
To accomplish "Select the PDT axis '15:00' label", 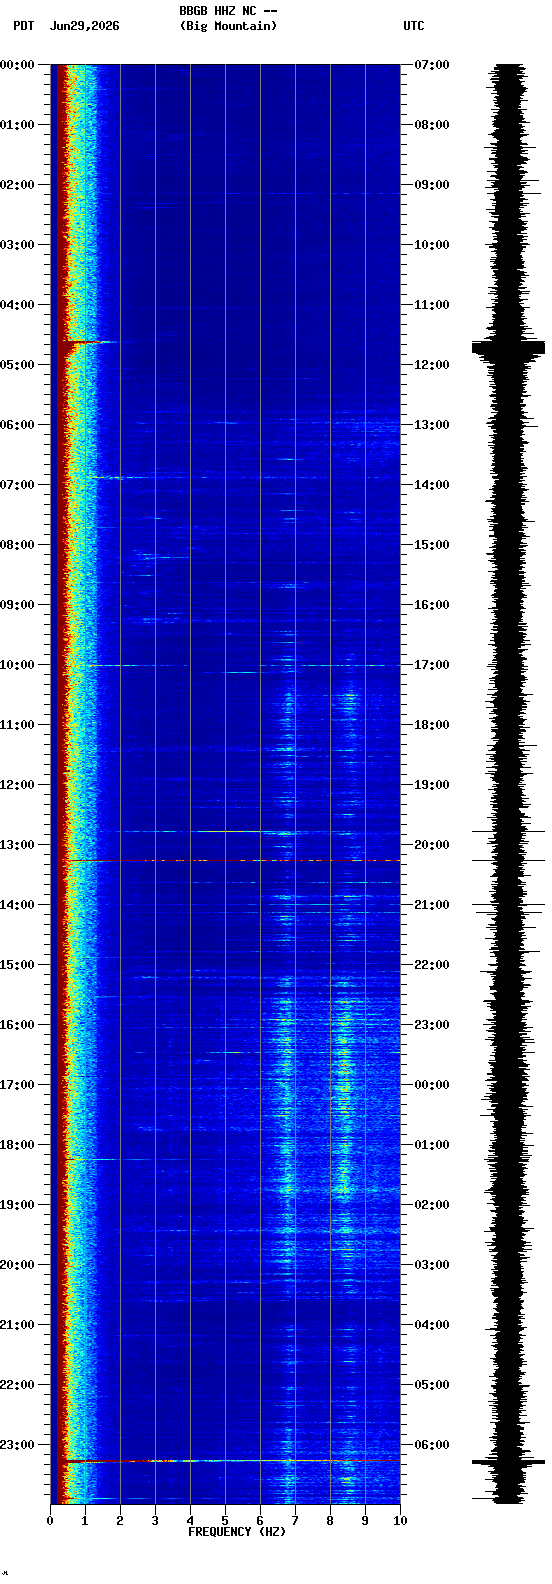I will [x=17, y=965].
